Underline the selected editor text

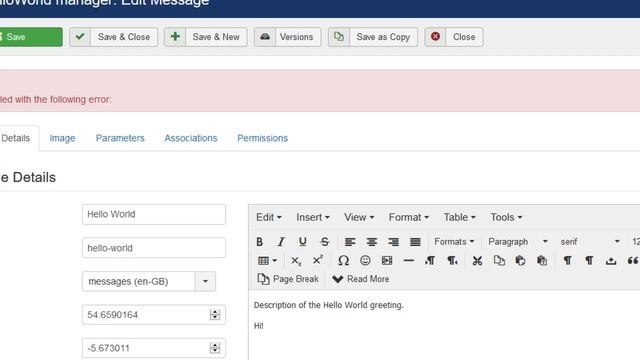point(302,242)
